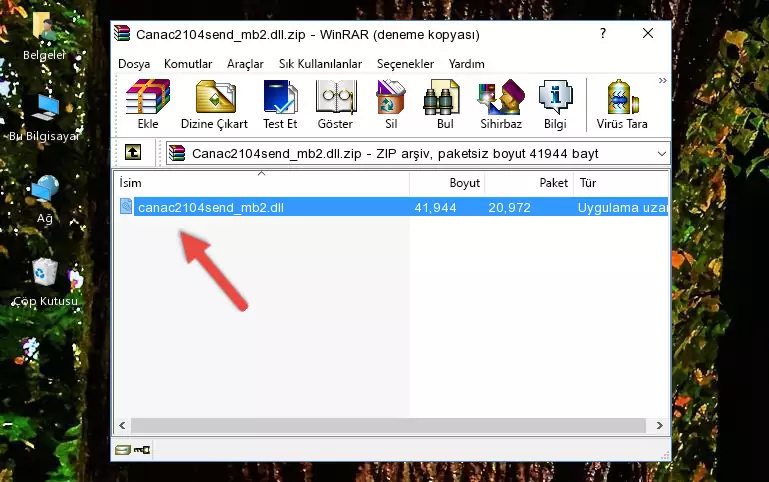Go up one folder level
This screenshot has width=769, height=482.
133,152
